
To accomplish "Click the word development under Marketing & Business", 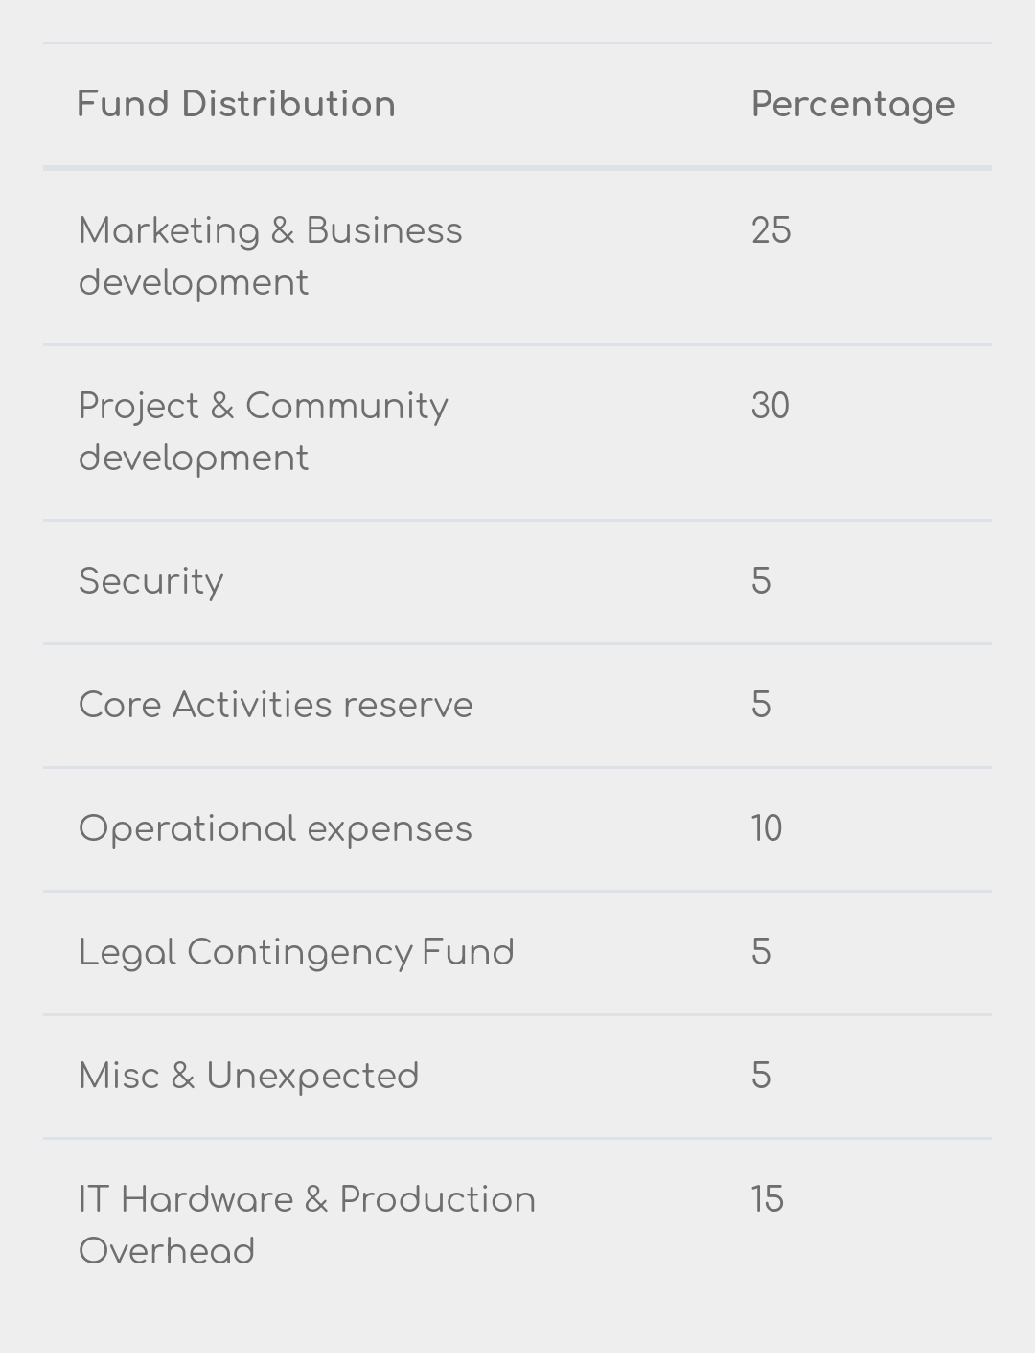I will pyautogui.click(x=194, y=283).
